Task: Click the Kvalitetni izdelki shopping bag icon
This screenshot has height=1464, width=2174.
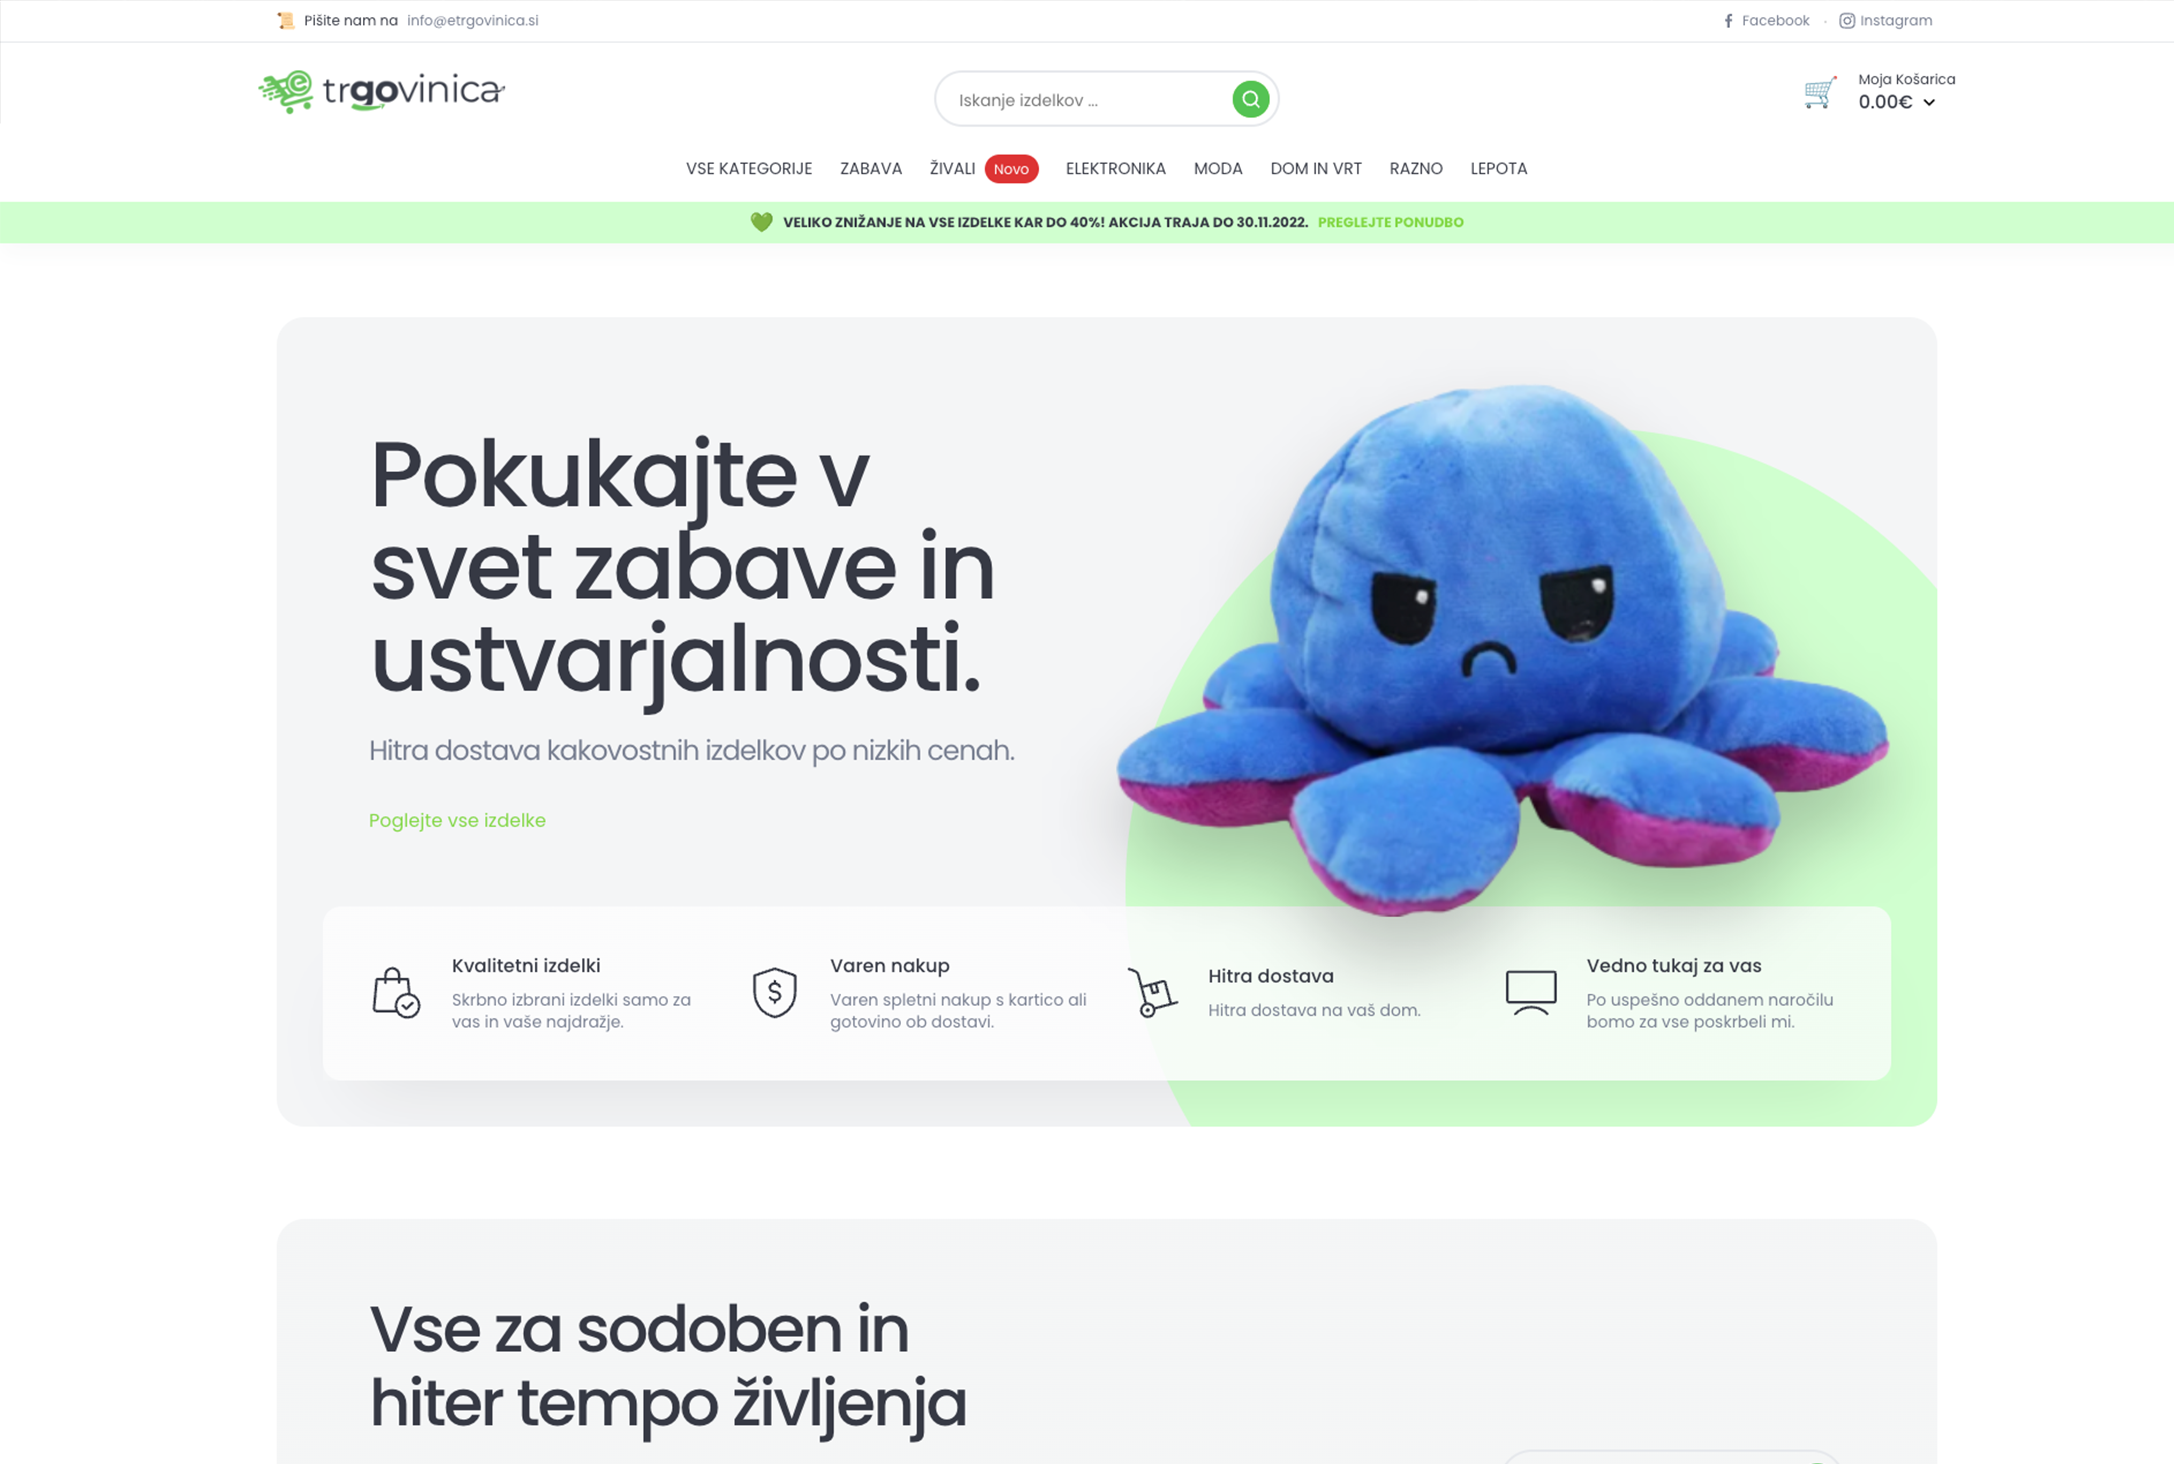Action: coord(396,992)
